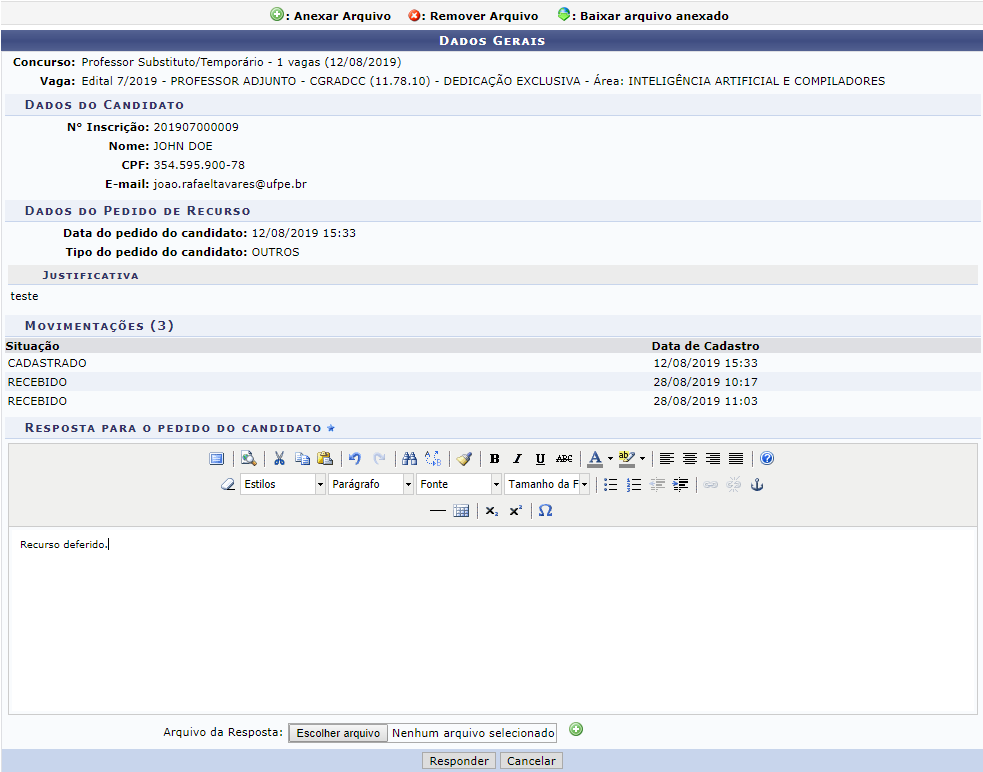Screen dimensions: 983x772
Task: Click the Cut scissors icon
Action: [279, 459]
